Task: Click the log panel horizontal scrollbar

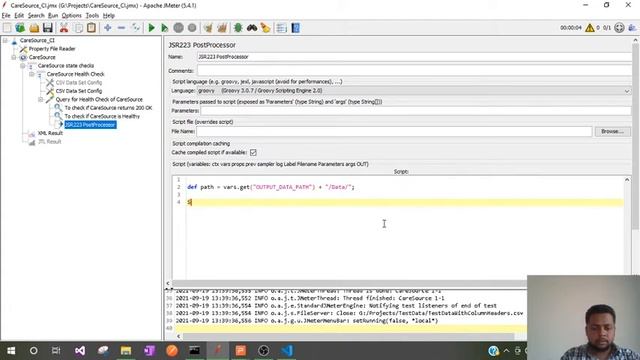Action: coord(349,336)
